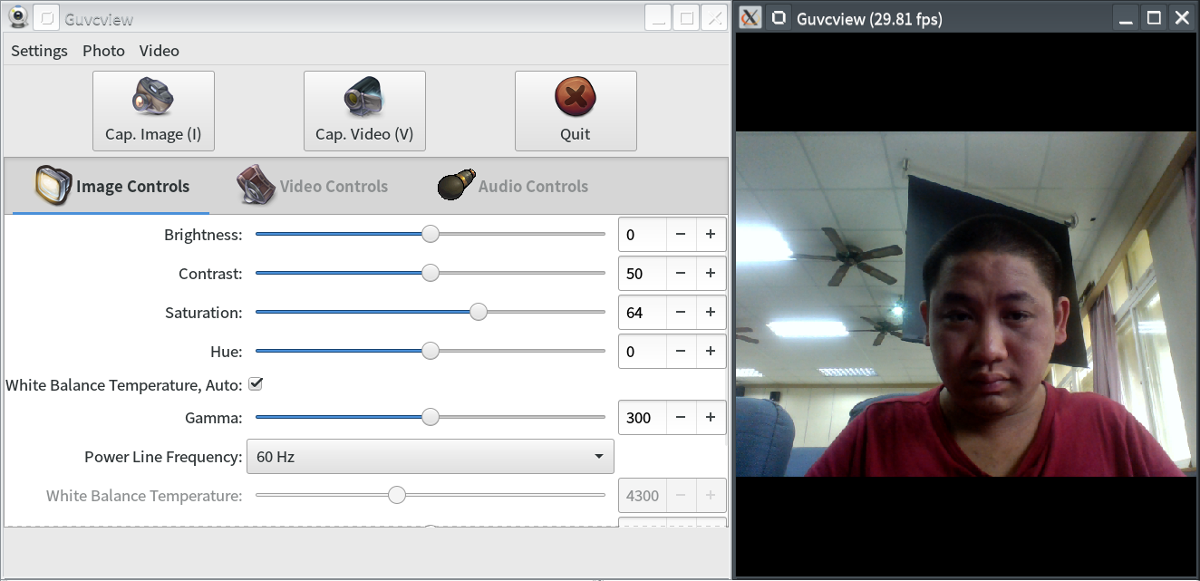Increase Gamma with plus button
Image resolution: width=1200 pixels, height=581 pixels.
click(x=711, y=417)
